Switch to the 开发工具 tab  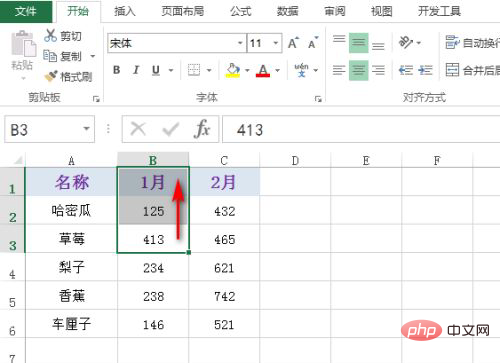coord(439,11)
